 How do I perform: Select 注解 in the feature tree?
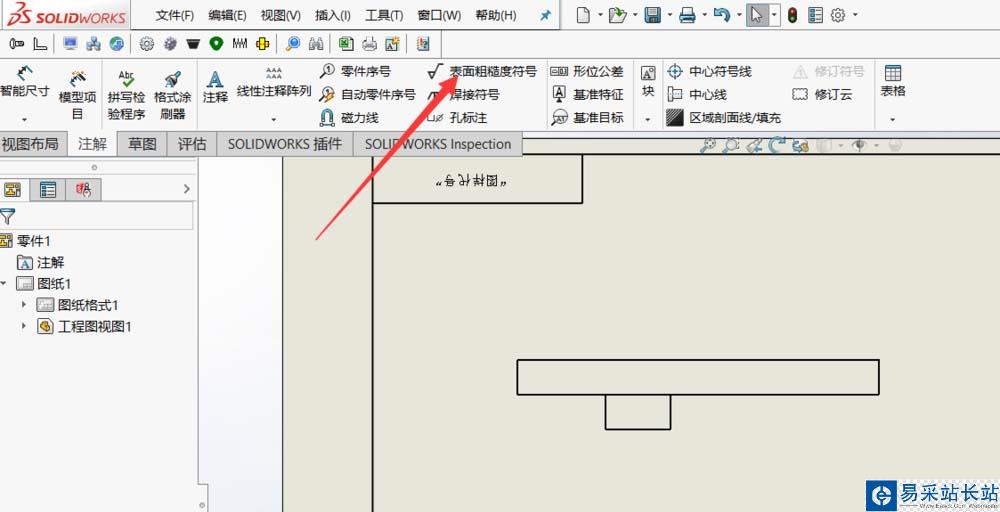coord(40,262)
